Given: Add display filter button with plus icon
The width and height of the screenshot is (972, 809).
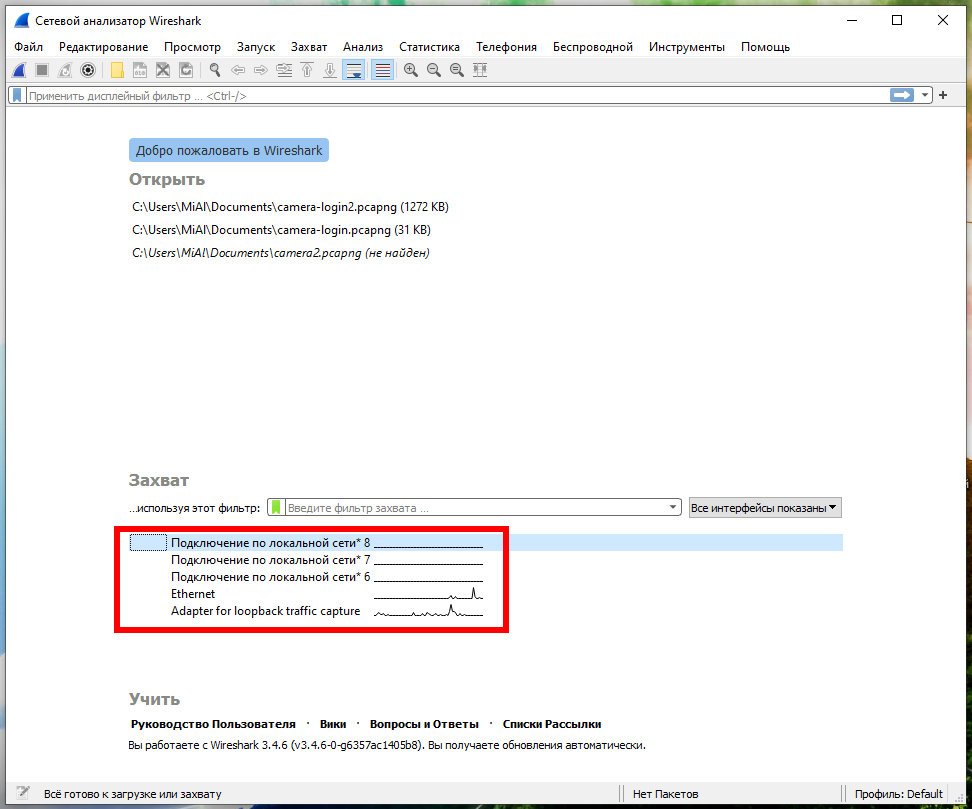Looking at the screenshot, I should (x=943, y=95).
